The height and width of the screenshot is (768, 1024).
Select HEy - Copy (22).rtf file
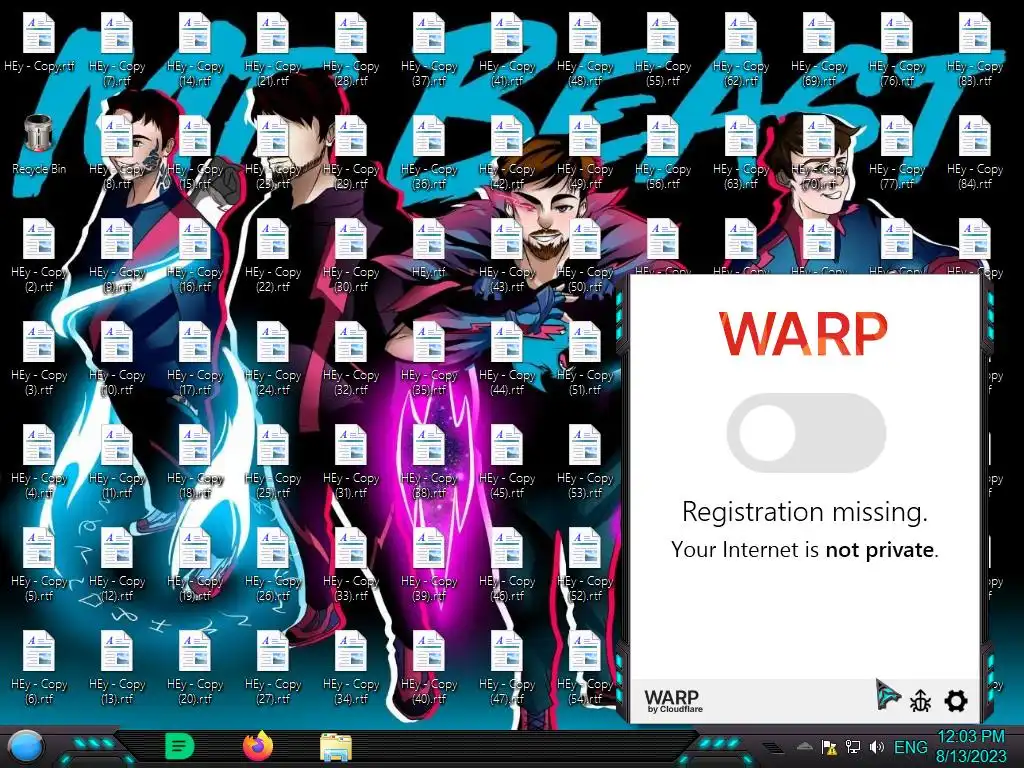(273, 255)
